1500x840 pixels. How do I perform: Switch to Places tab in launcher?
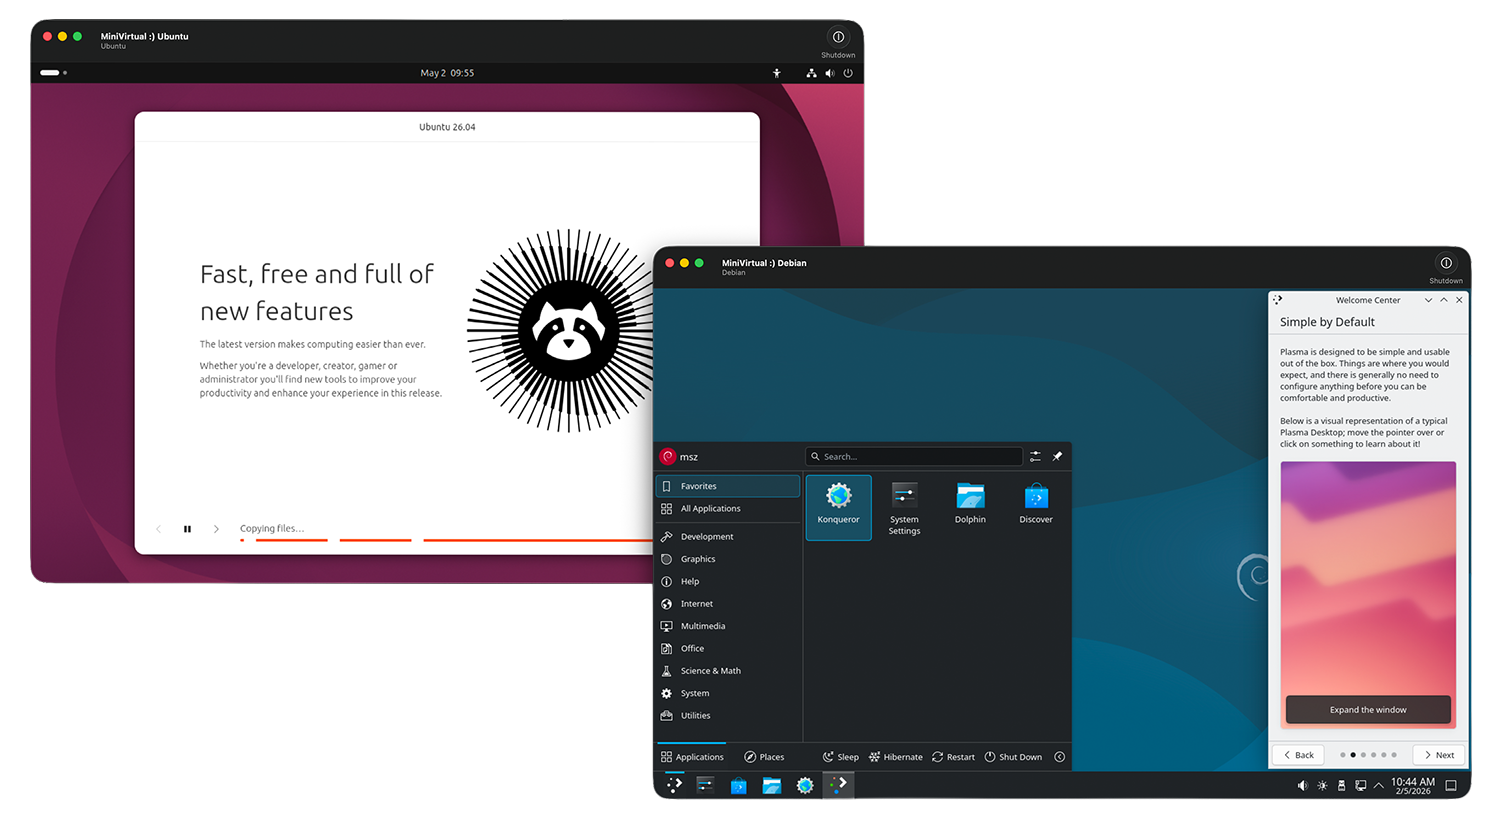click(764, 757)
